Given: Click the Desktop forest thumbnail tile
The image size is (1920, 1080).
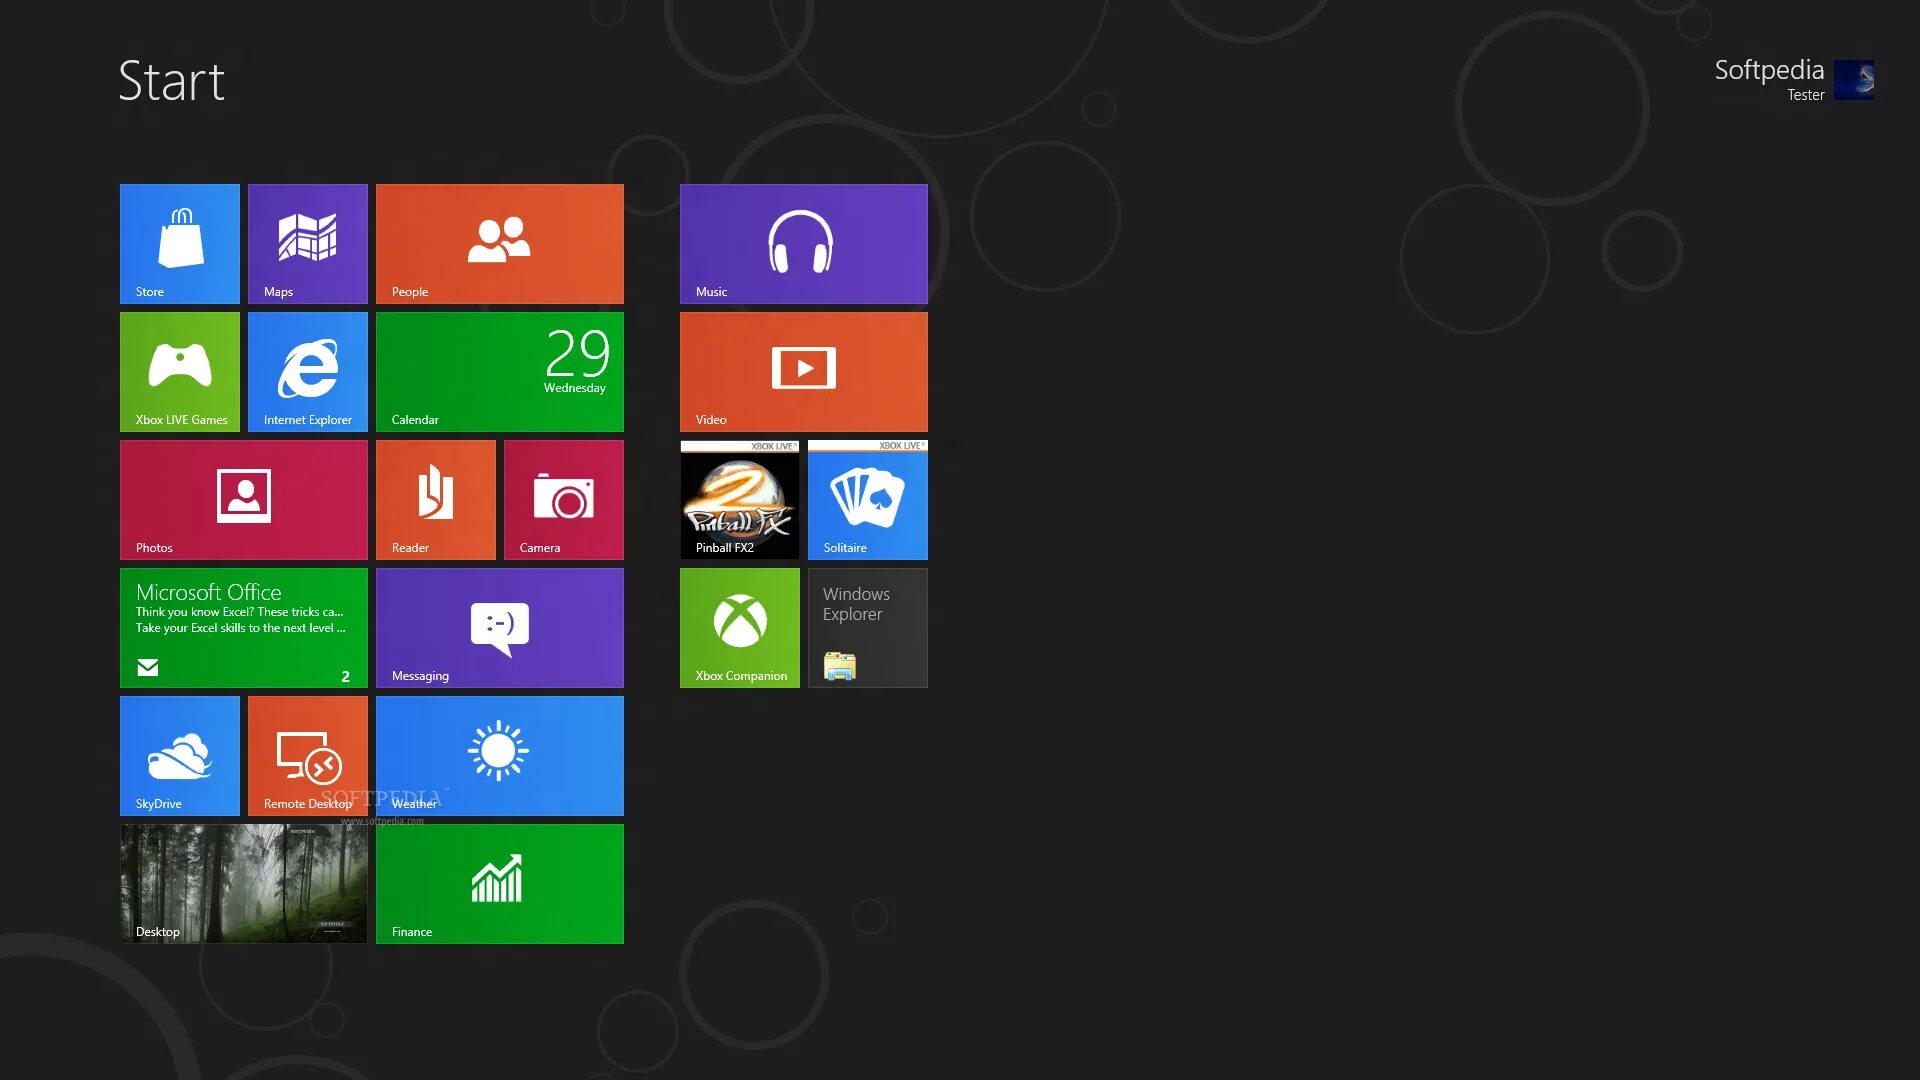Looking at the screenshot, I should coord(244,883).
